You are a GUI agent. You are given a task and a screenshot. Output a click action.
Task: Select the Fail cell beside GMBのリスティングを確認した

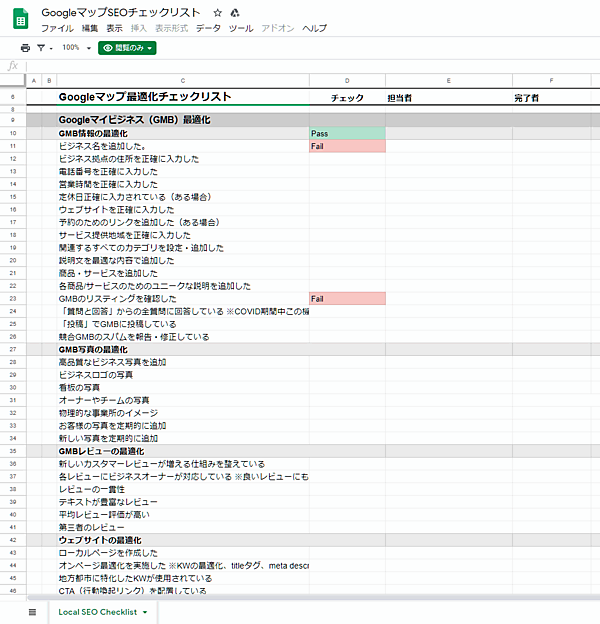347,298
